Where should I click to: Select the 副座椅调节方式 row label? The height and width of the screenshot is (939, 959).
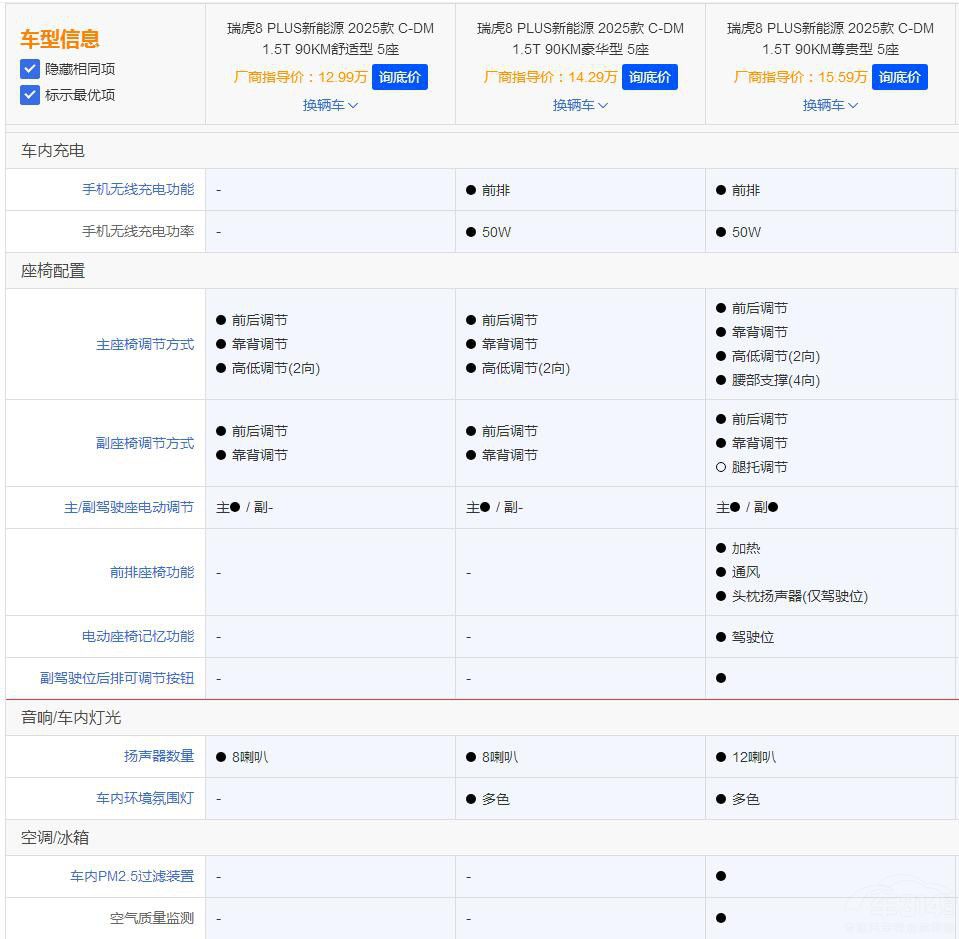[x=145, y=443]
